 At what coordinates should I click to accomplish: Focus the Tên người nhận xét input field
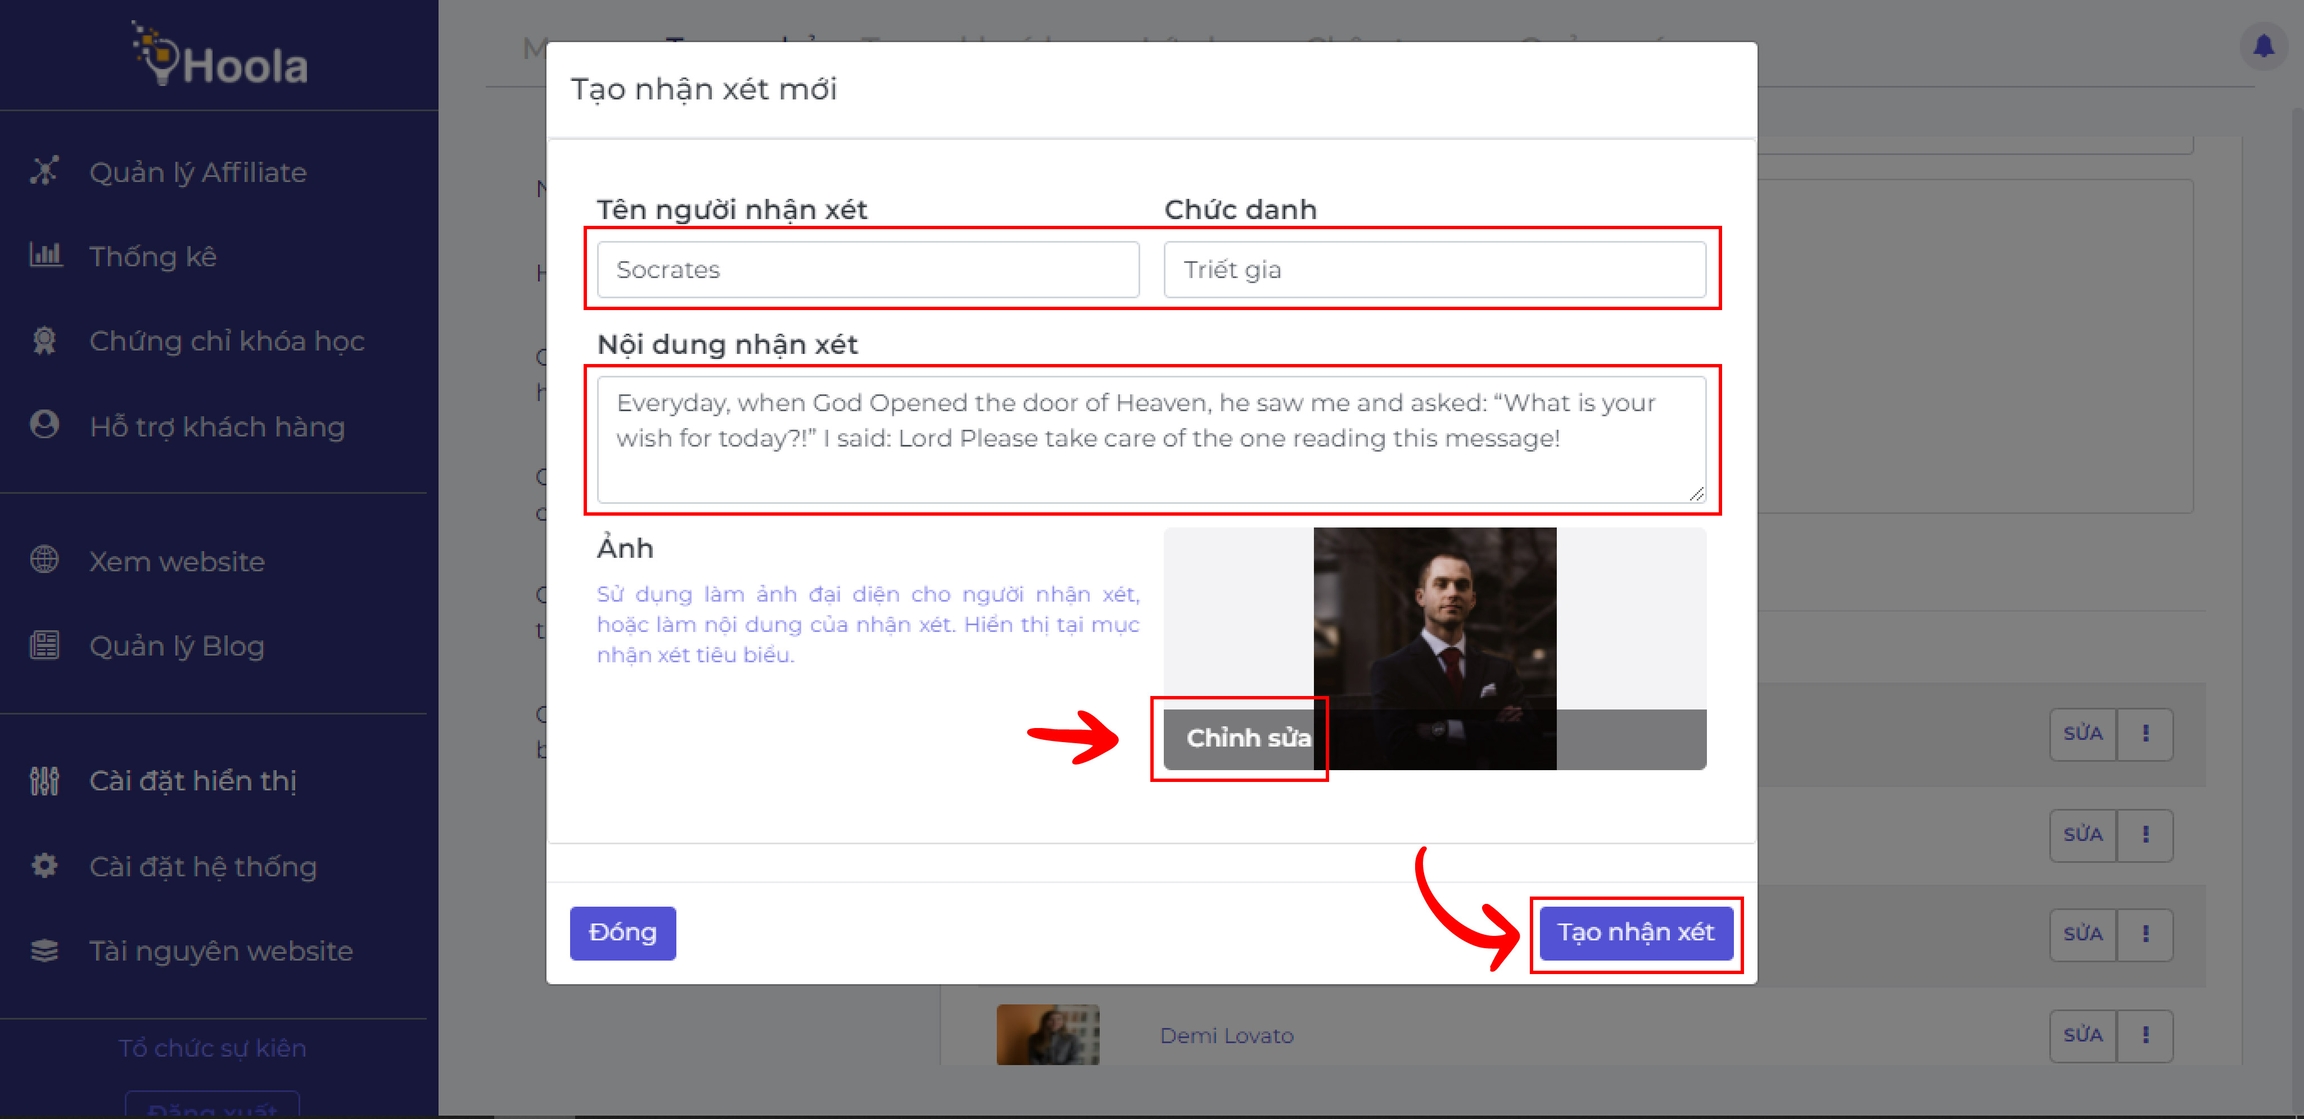click(x=867, y=270)
